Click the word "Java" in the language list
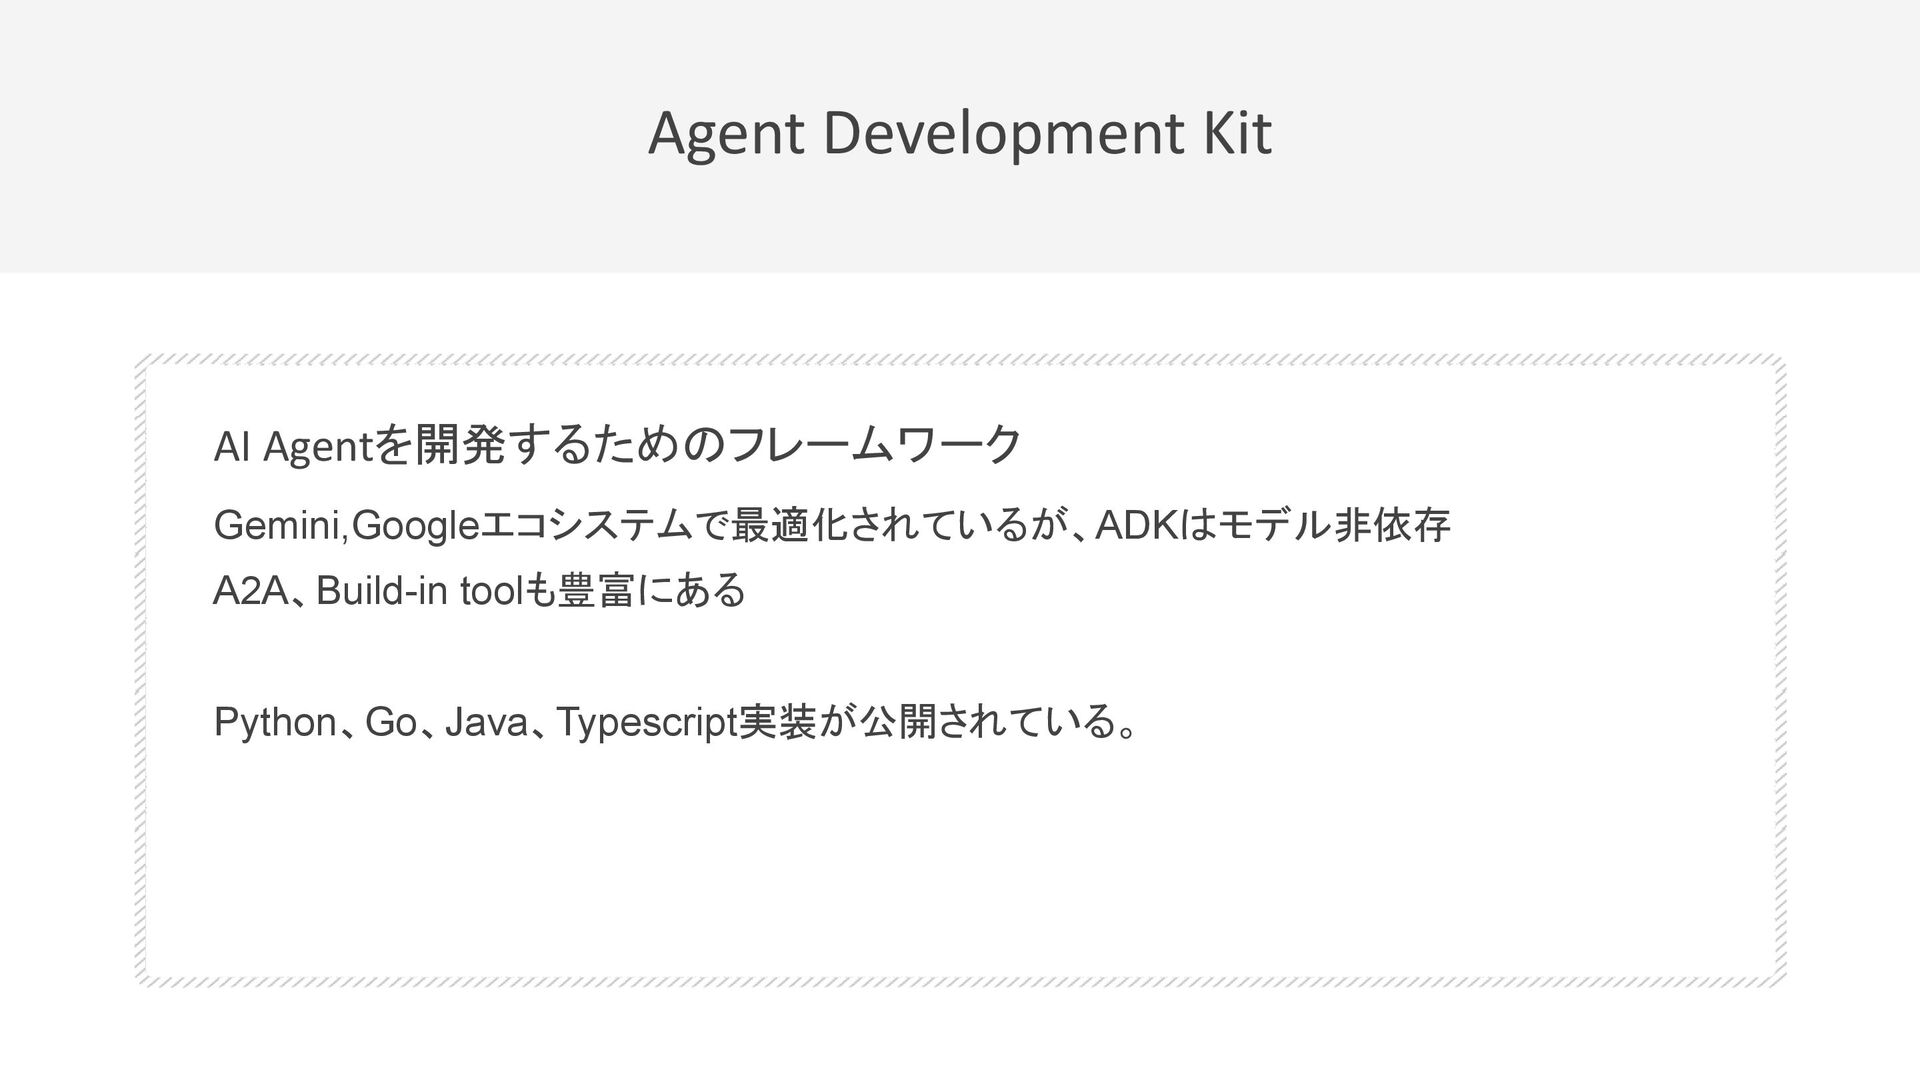 (x=485, y=722)
